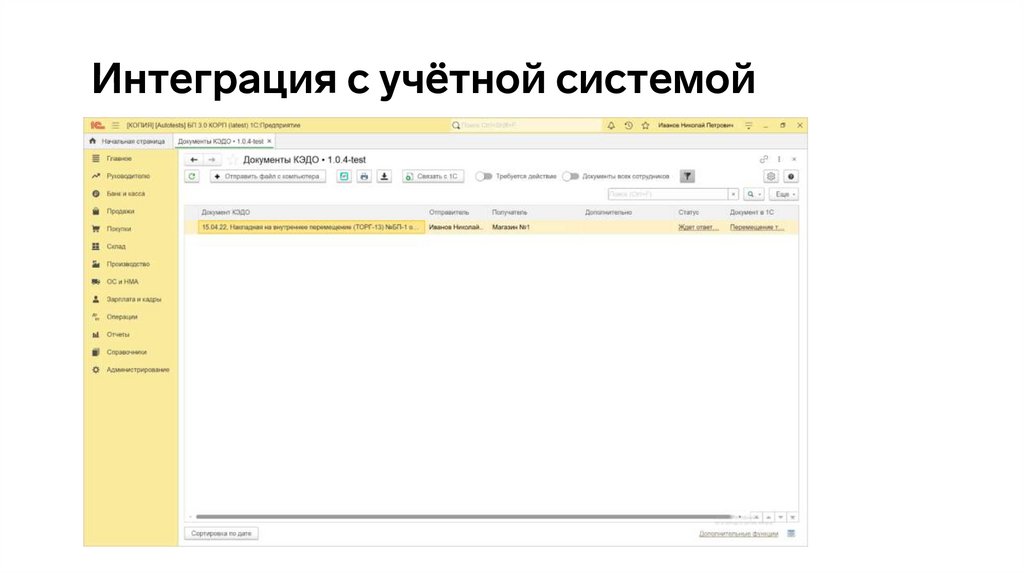
Task: Jump to the list's first row
Action: click(x=756, y=517)
